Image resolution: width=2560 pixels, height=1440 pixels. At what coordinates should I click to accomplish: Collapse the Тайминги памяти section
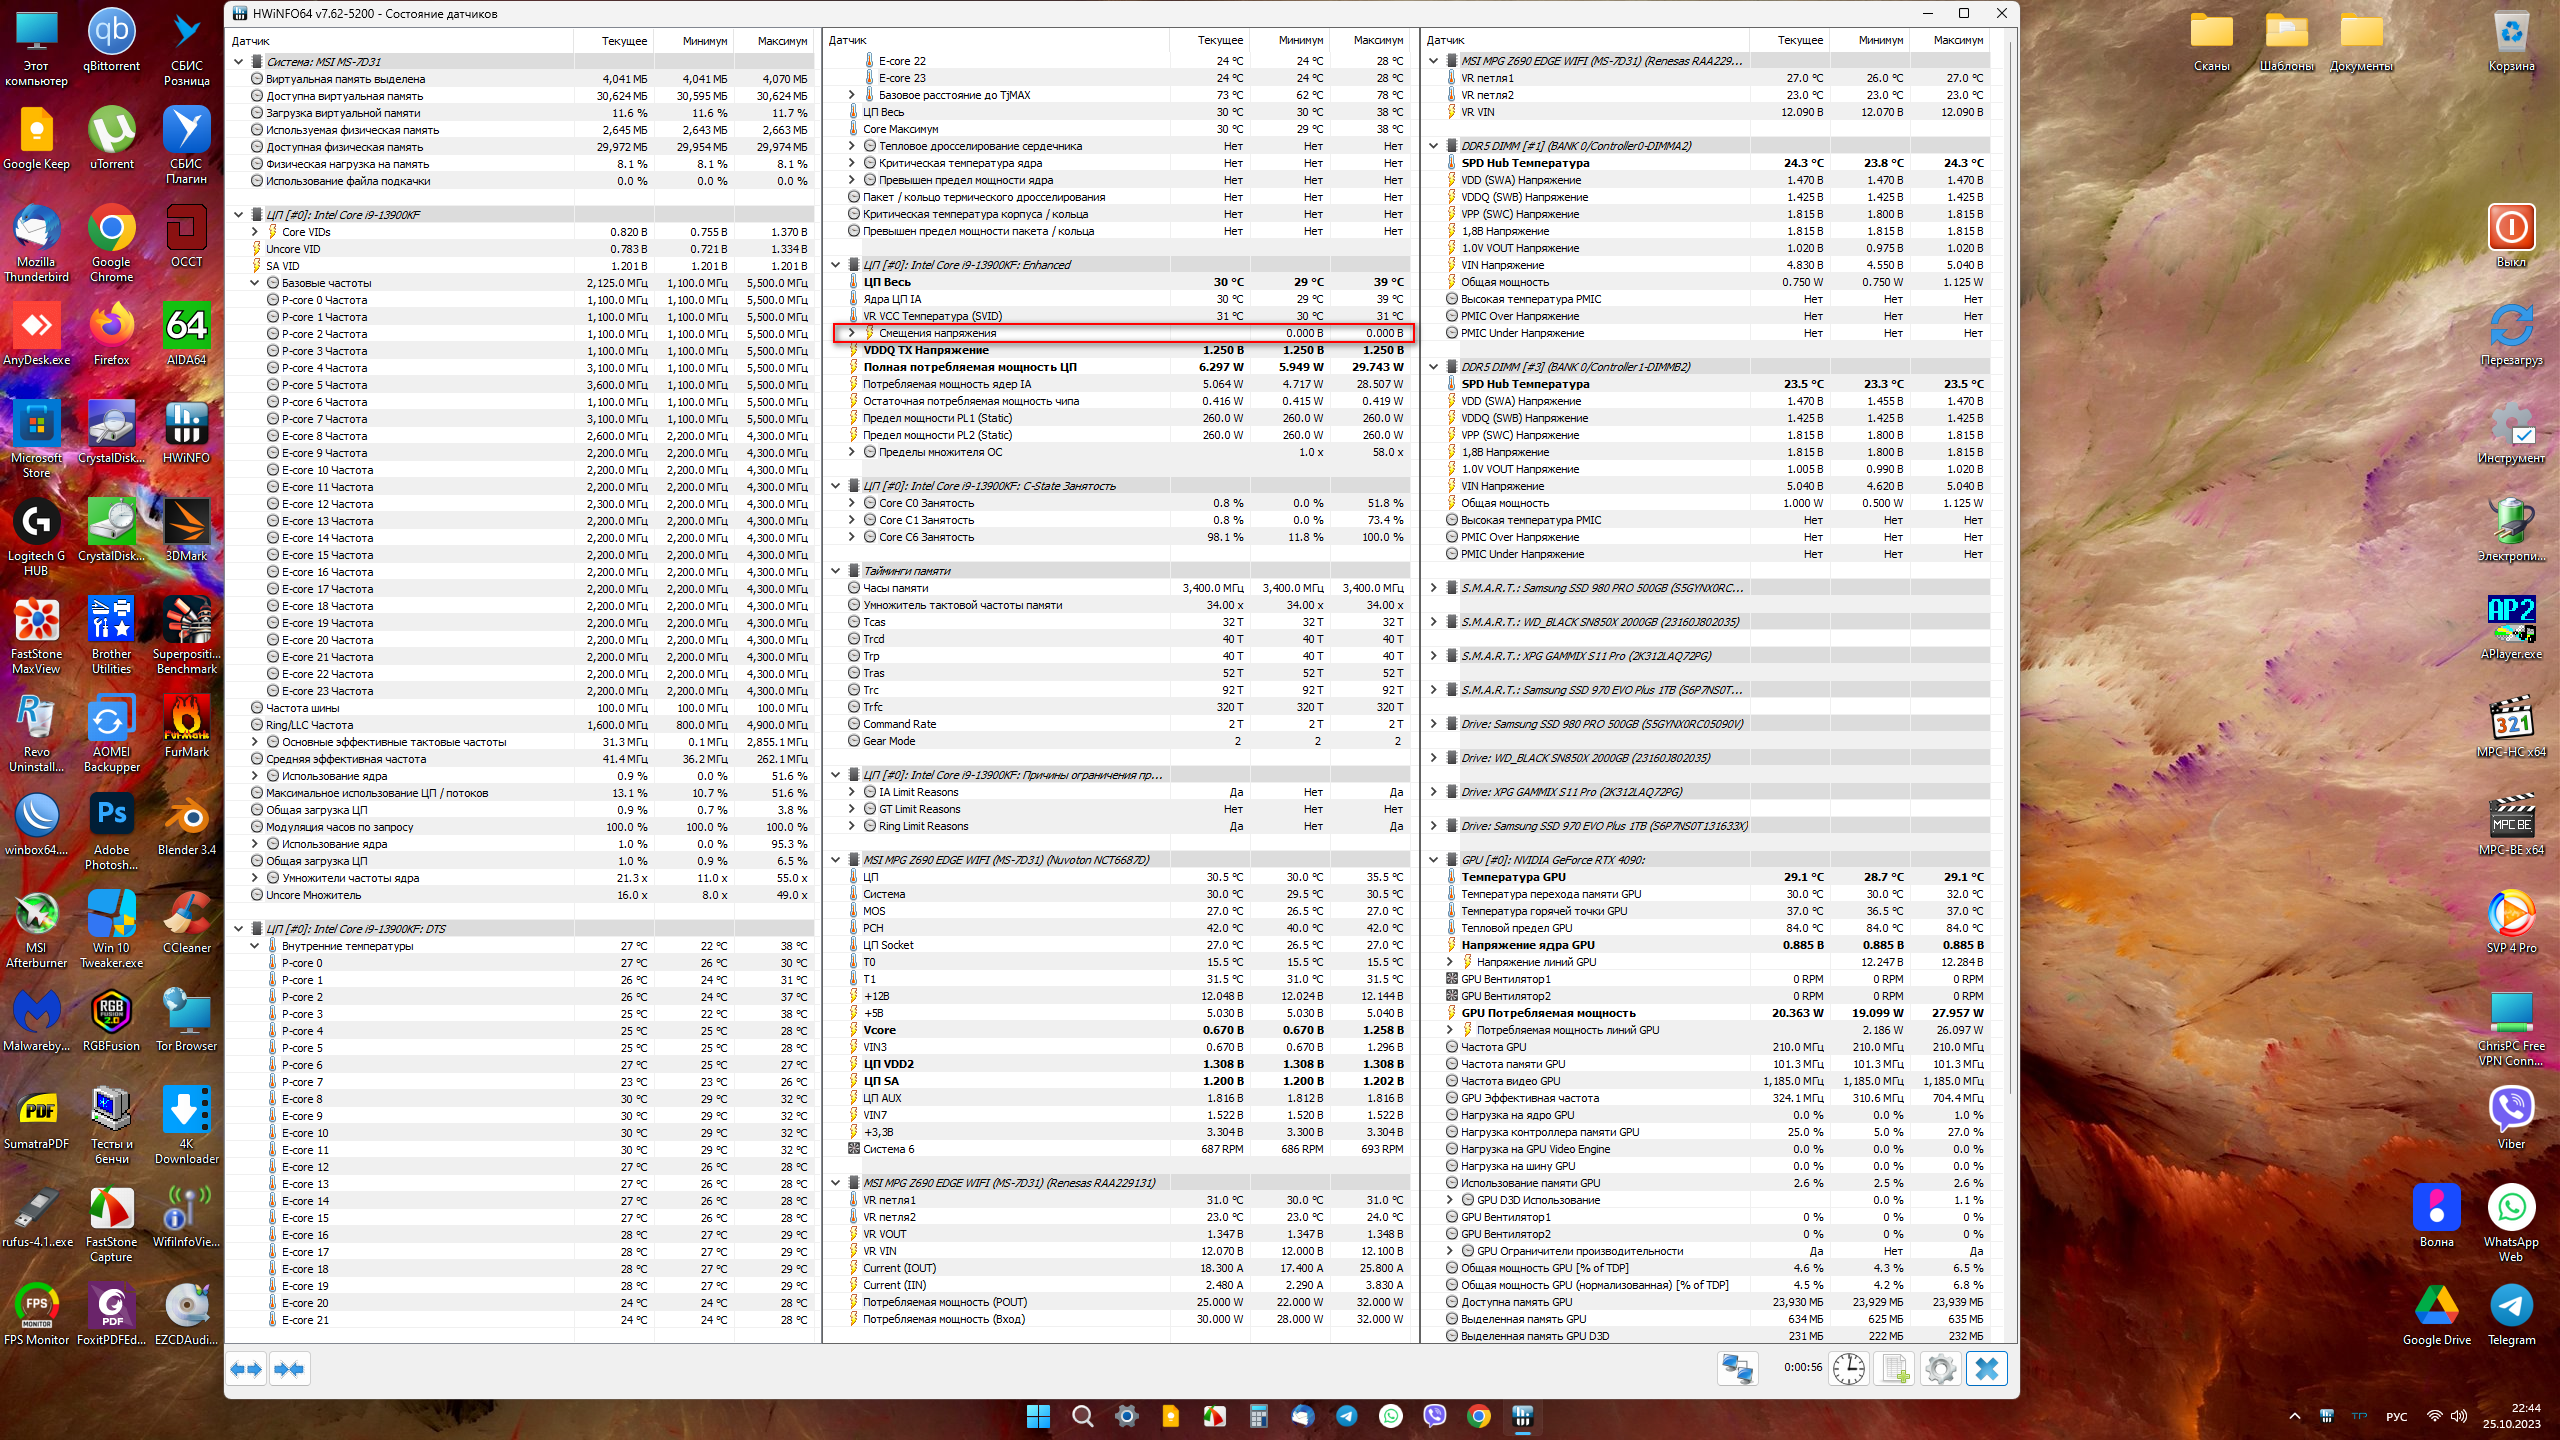(836, 571)
